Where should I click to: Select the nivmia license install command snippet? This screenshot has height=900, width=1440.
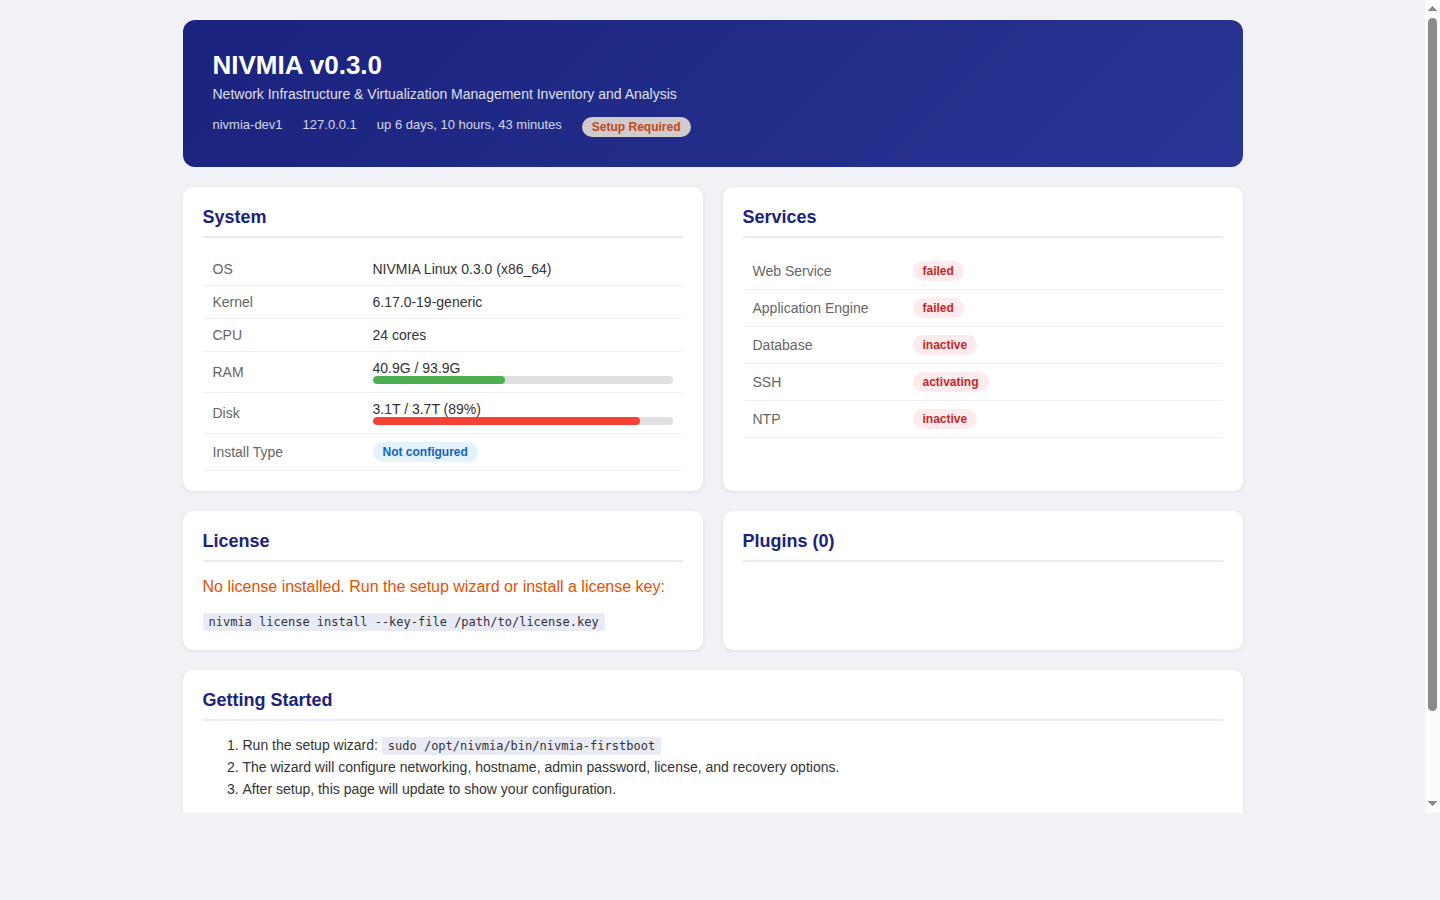click(x=403, y=621)
